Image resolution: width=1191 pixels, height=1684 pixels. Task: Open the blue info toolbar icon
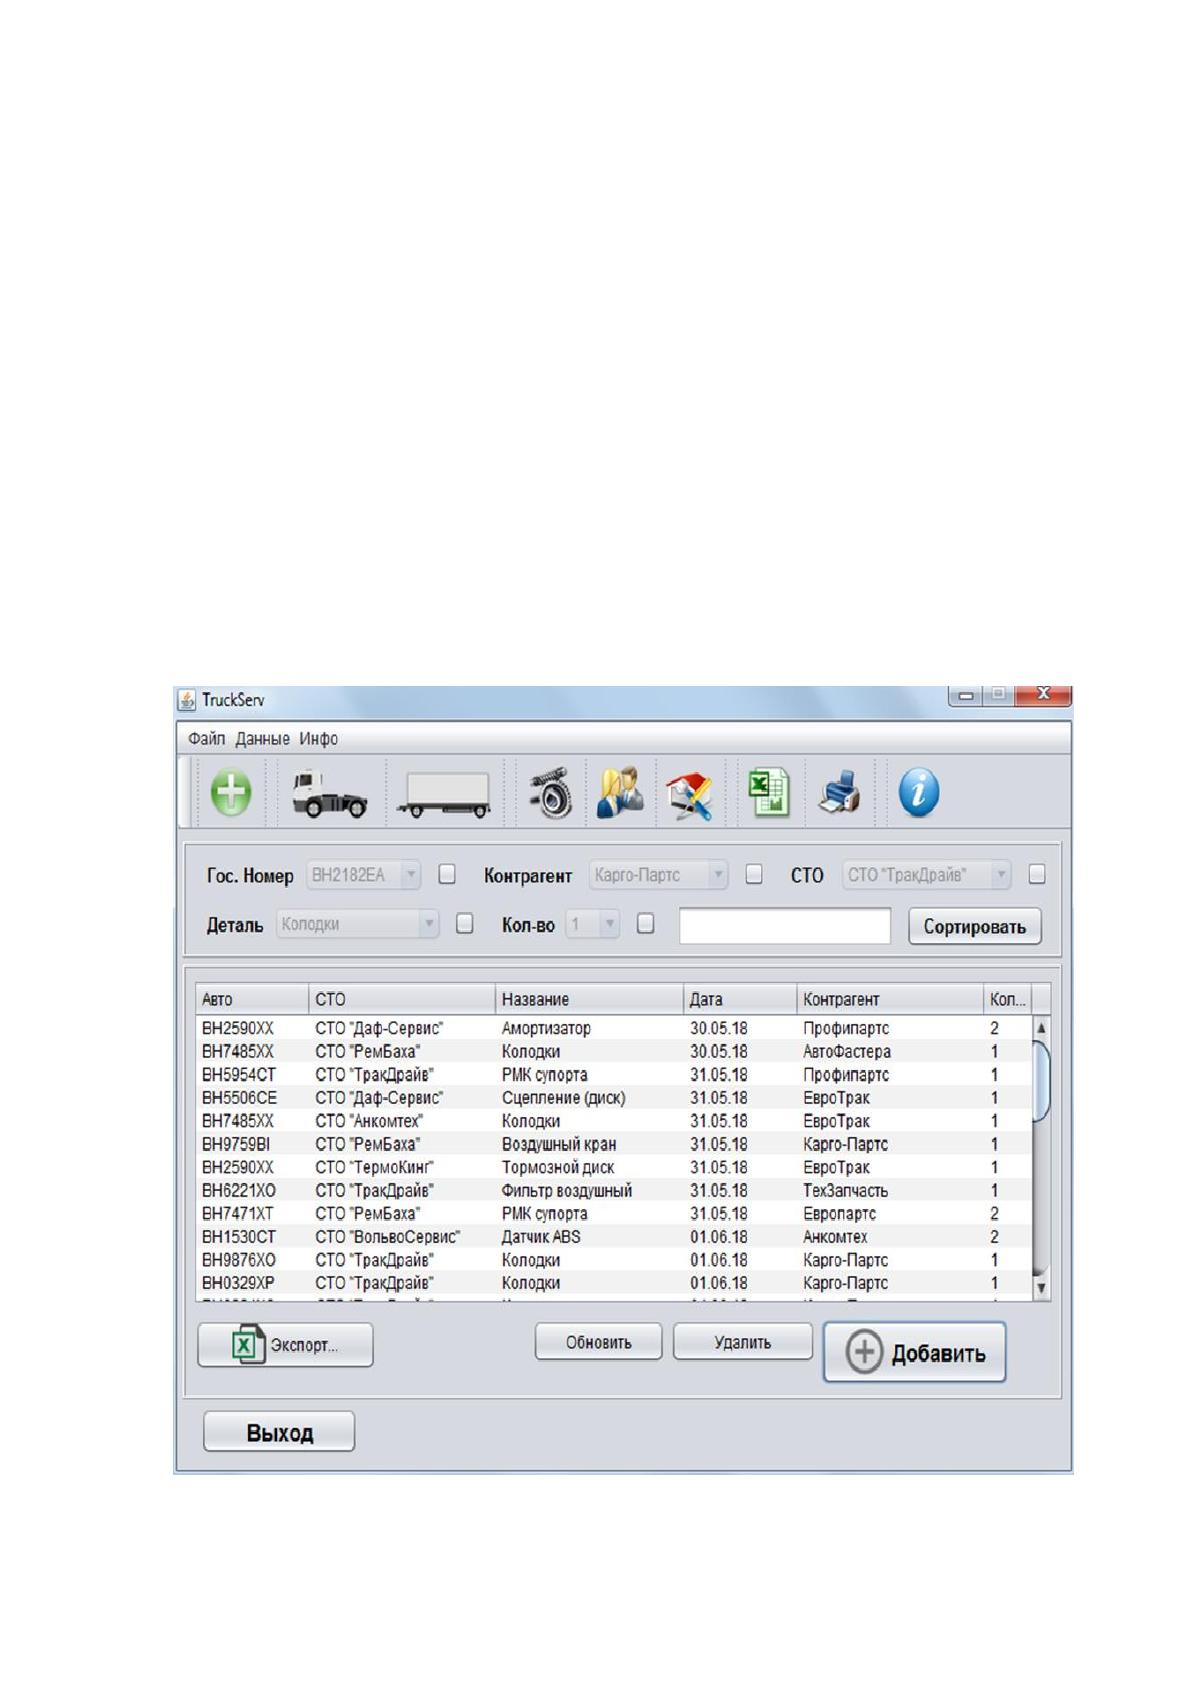tap(919, 793)
